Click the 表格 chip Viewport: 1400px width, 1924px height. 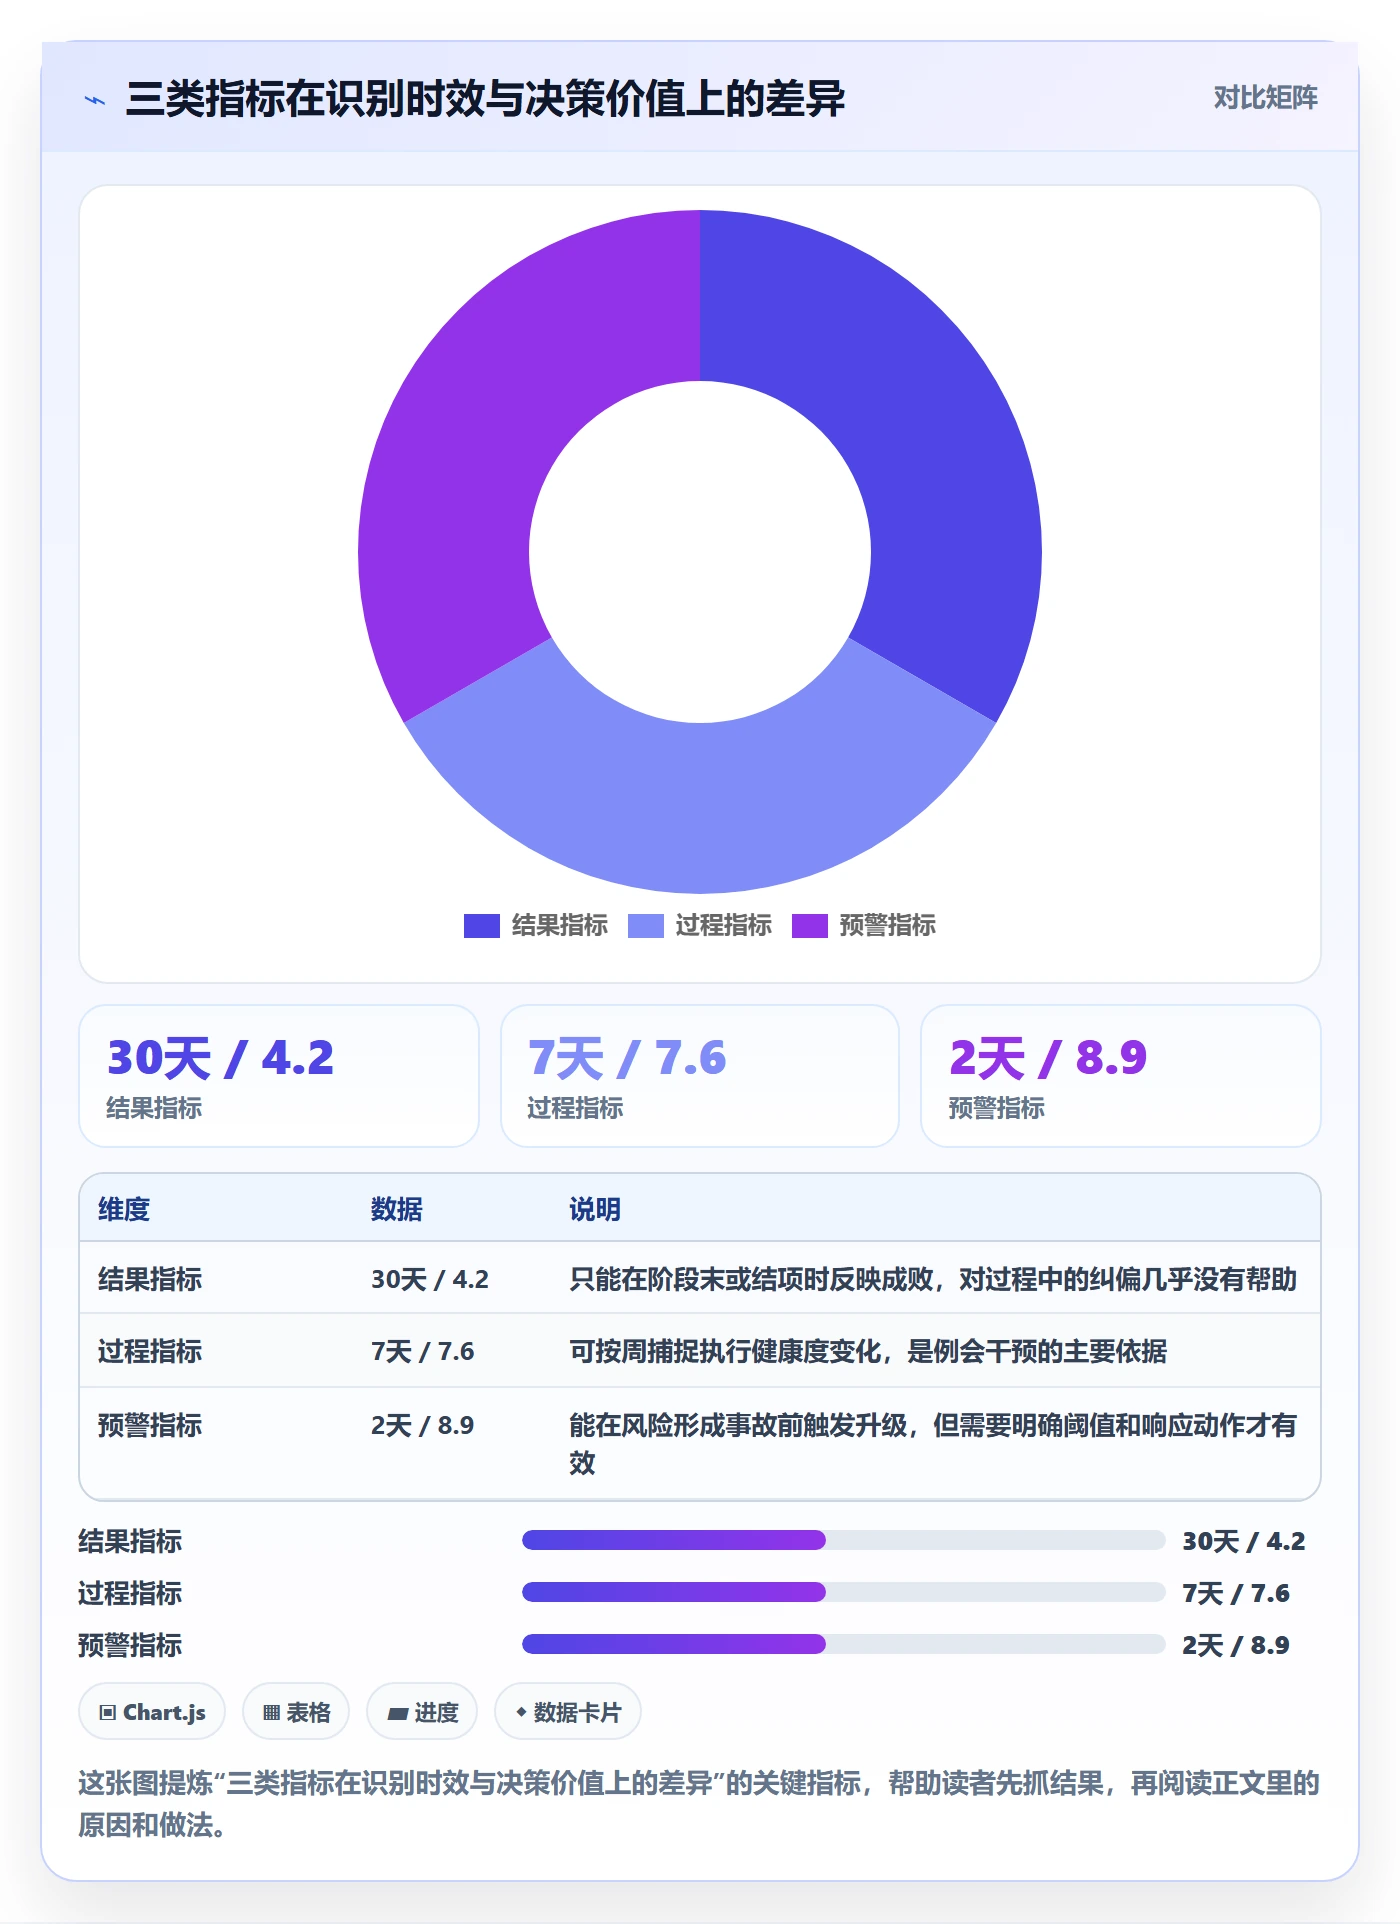(296, 1712)
